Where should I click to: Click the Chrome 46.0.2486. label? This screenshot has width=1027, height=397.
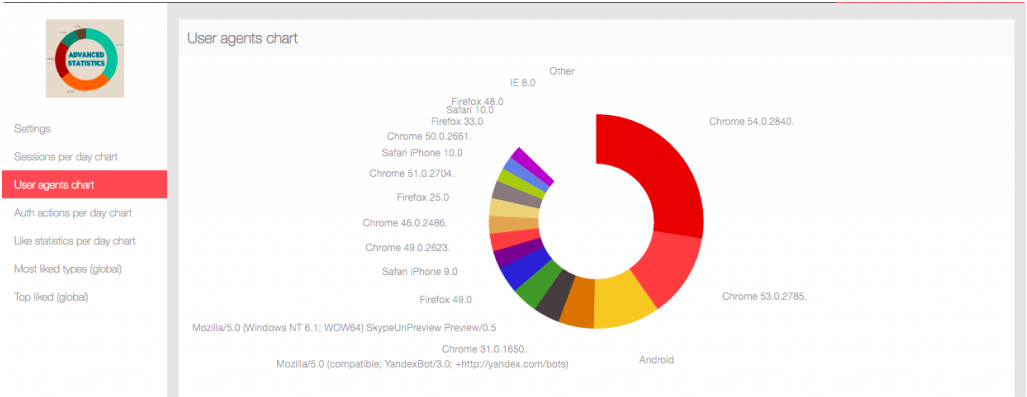pyautogui.click(x=405, y=223)
